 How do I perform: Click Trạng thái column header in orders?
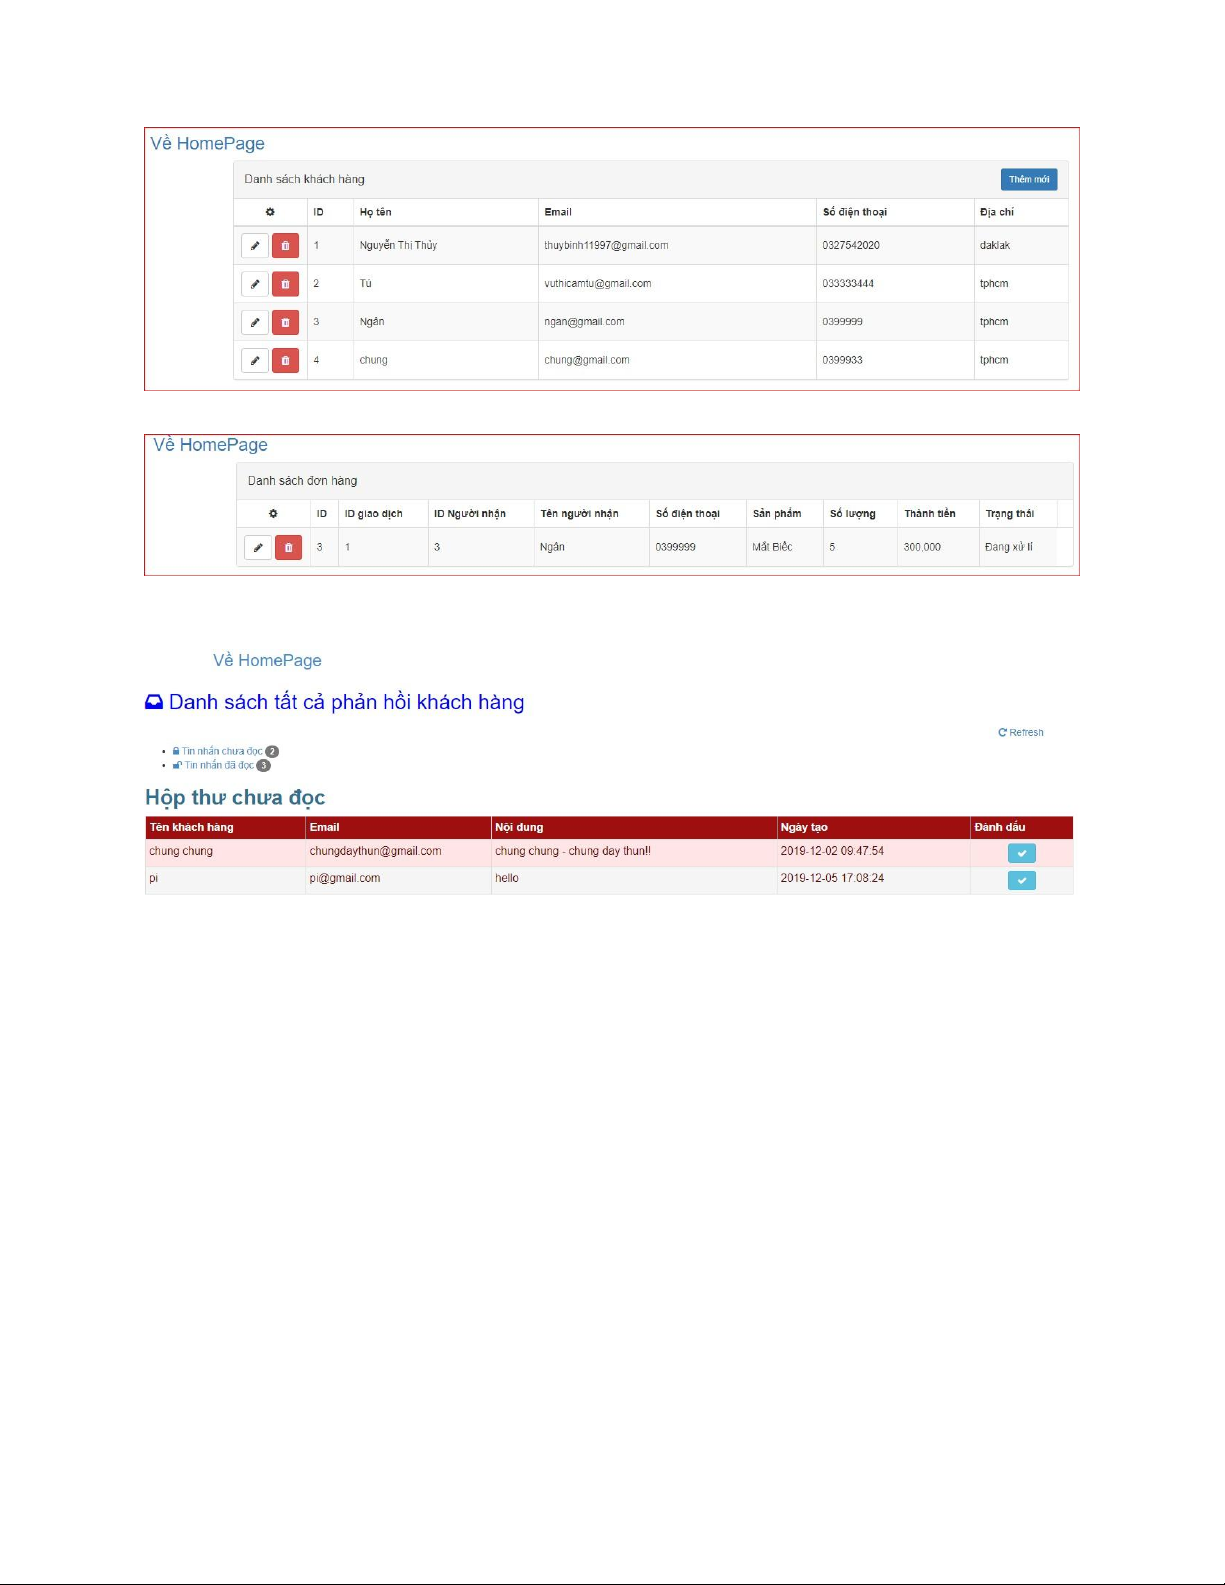pyautogui.click(x=1009, y=514)
